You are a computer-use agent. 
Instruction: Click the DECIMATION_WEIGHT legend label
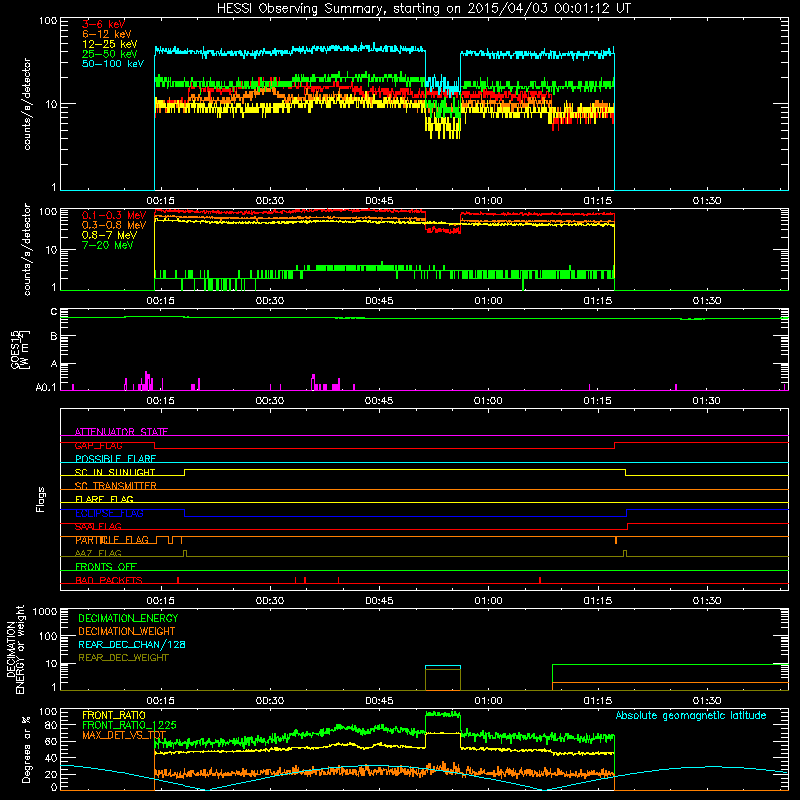pos(127,631)
